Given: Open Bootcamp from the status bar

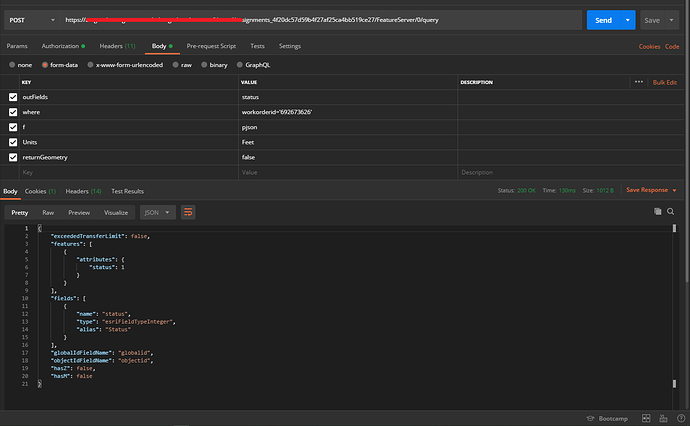Looking at the screenshot, I should click(x=607, y=419).
